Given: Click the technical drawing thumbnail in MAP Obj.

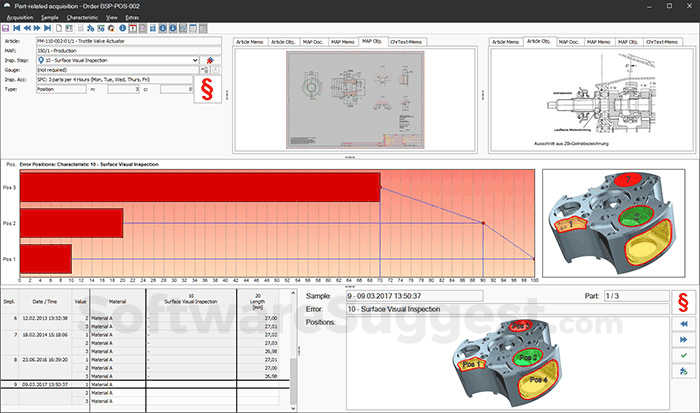Looking at the screenshot, I should tap(355, 100).
